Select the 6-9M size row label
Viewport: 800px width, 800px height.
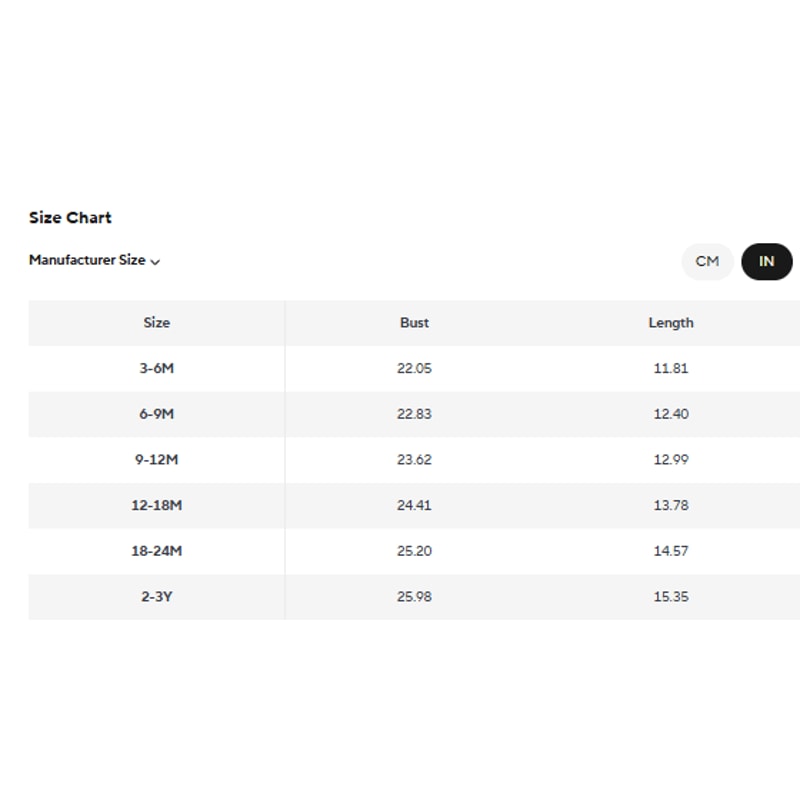[x=157, y=414]
